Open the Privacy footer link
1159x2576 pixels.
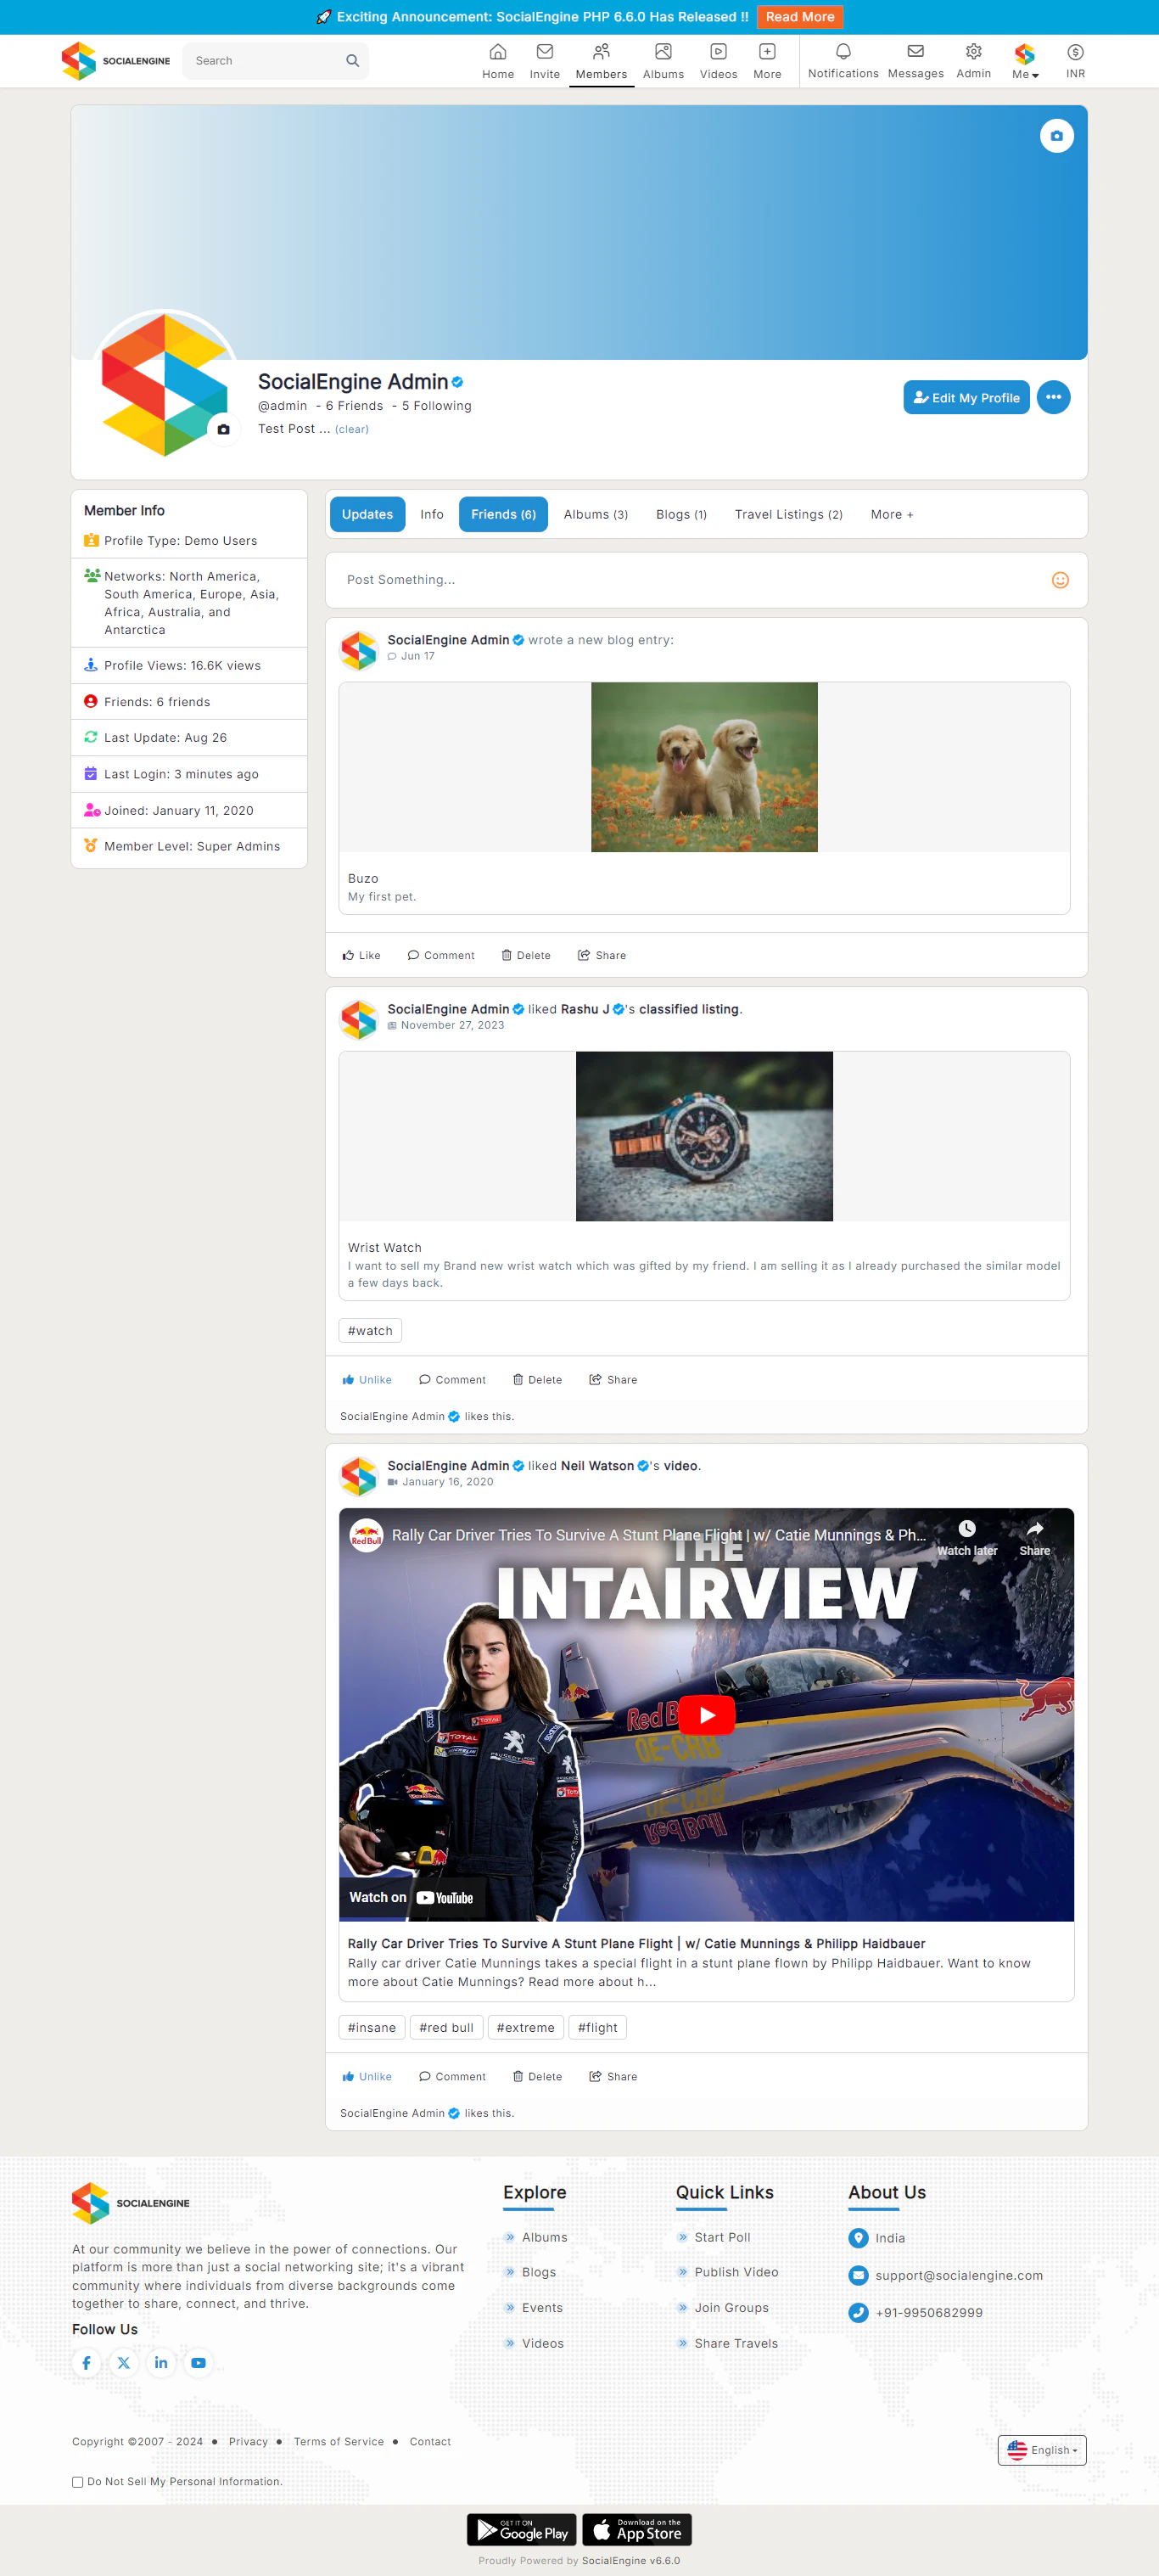click(x=248, y=2442)
